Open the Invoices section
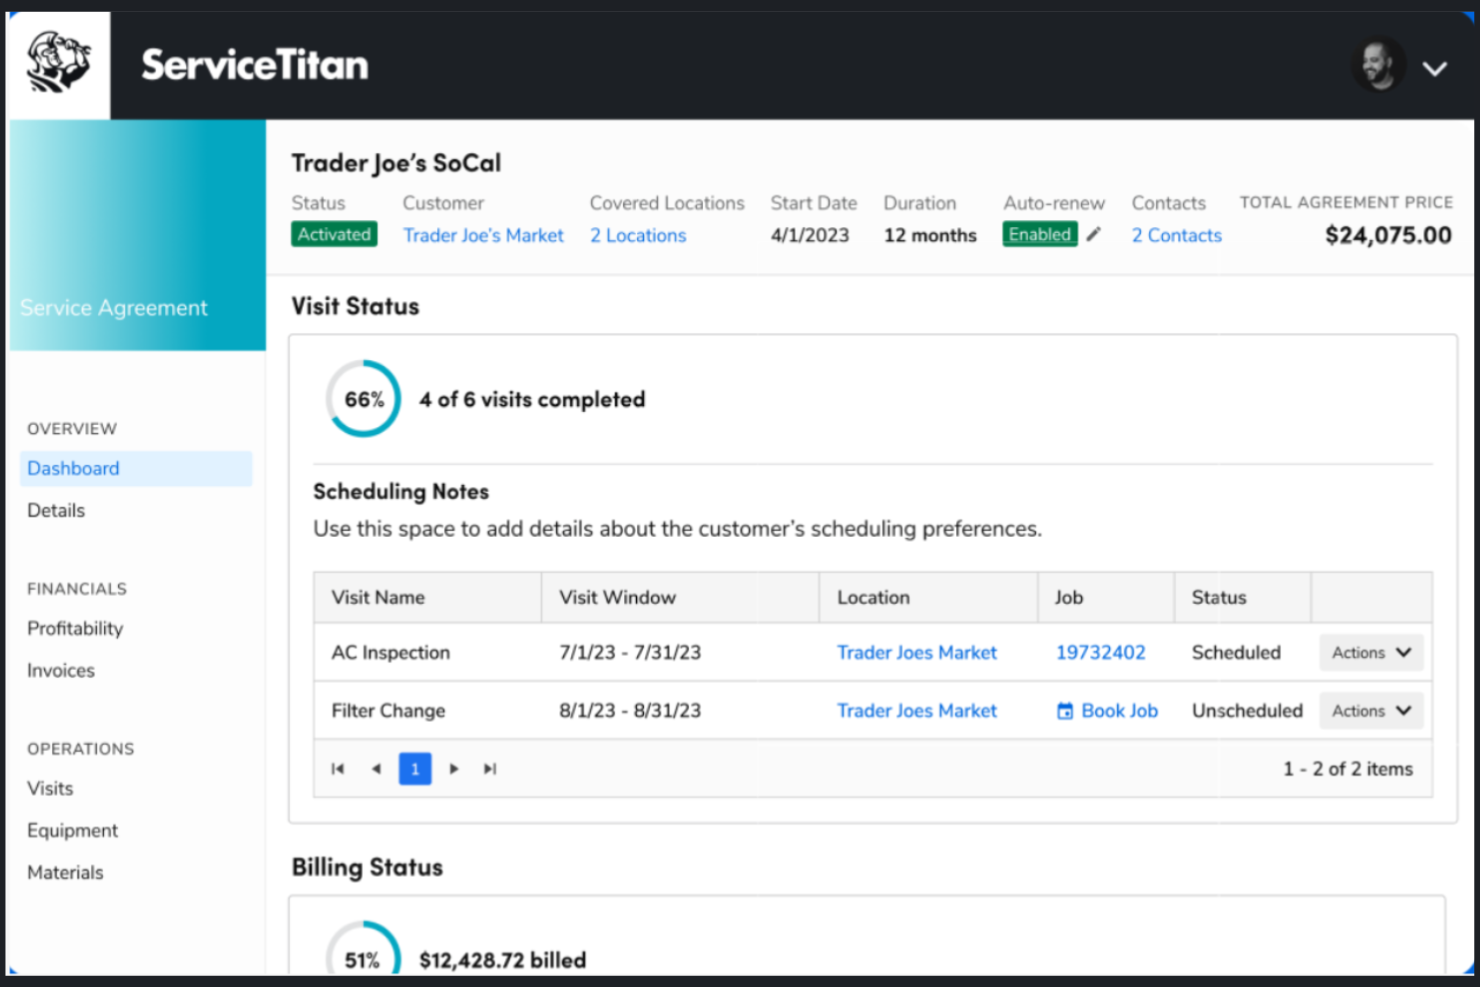1480x987 pixels. click(x=60, y=670)
